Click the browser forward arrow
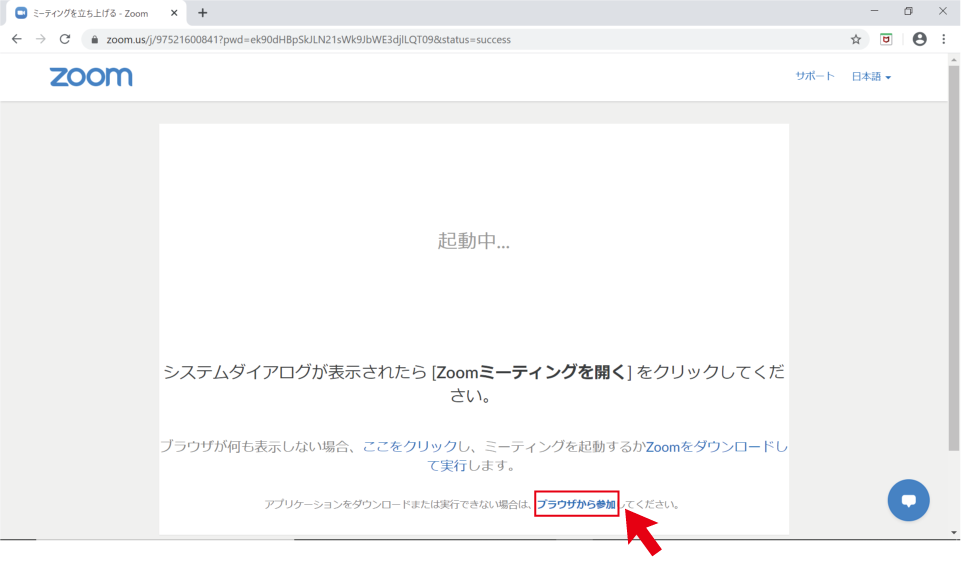Screen dimensions: 961x564 (40, 39)
